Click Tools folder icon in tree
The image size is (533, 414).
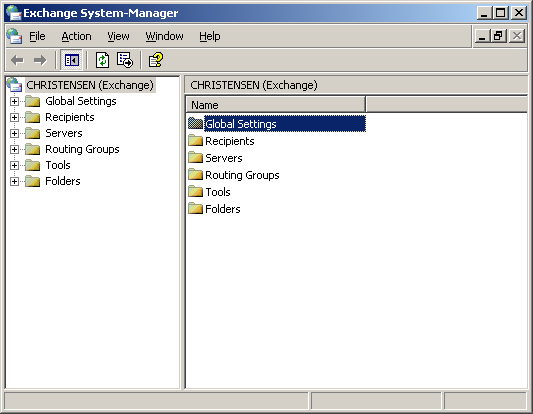coord(33,165)
